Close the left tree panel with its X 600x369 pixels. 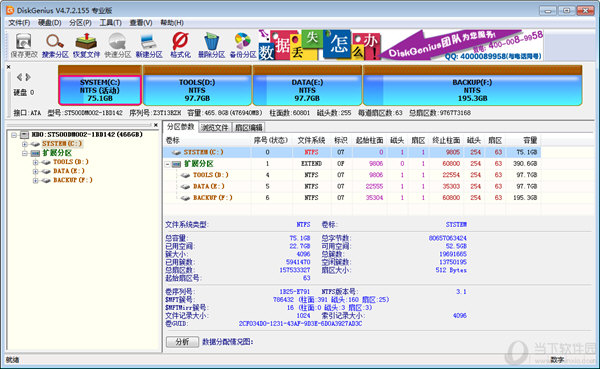156,125
